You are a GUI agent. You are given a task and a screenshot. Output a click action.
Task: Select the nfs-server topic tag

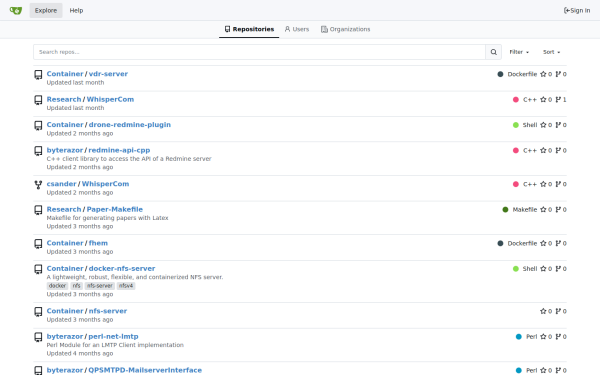(99, 286)
